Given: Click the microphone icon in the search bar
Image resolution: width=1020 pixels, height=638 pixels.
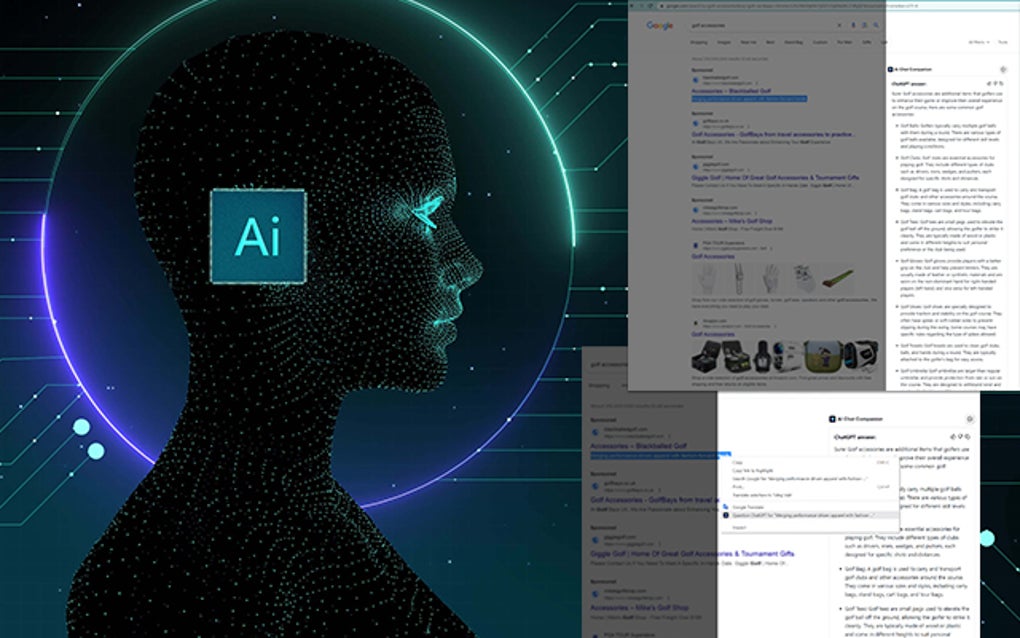Looking at the screenshot, I should click(853, 25).
